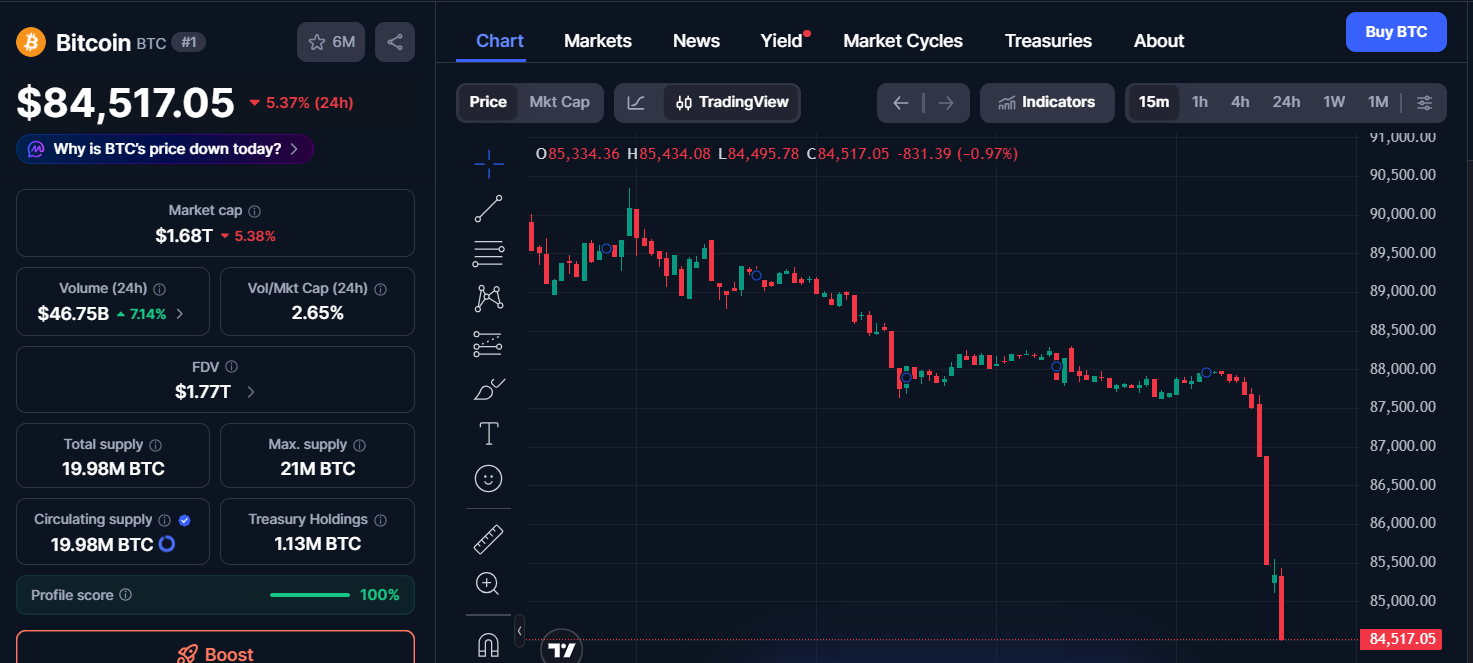The height and width of the screenshot is (663, 1473).
Task: Open chart settings sliders icon
Action: pos(1425,102)
